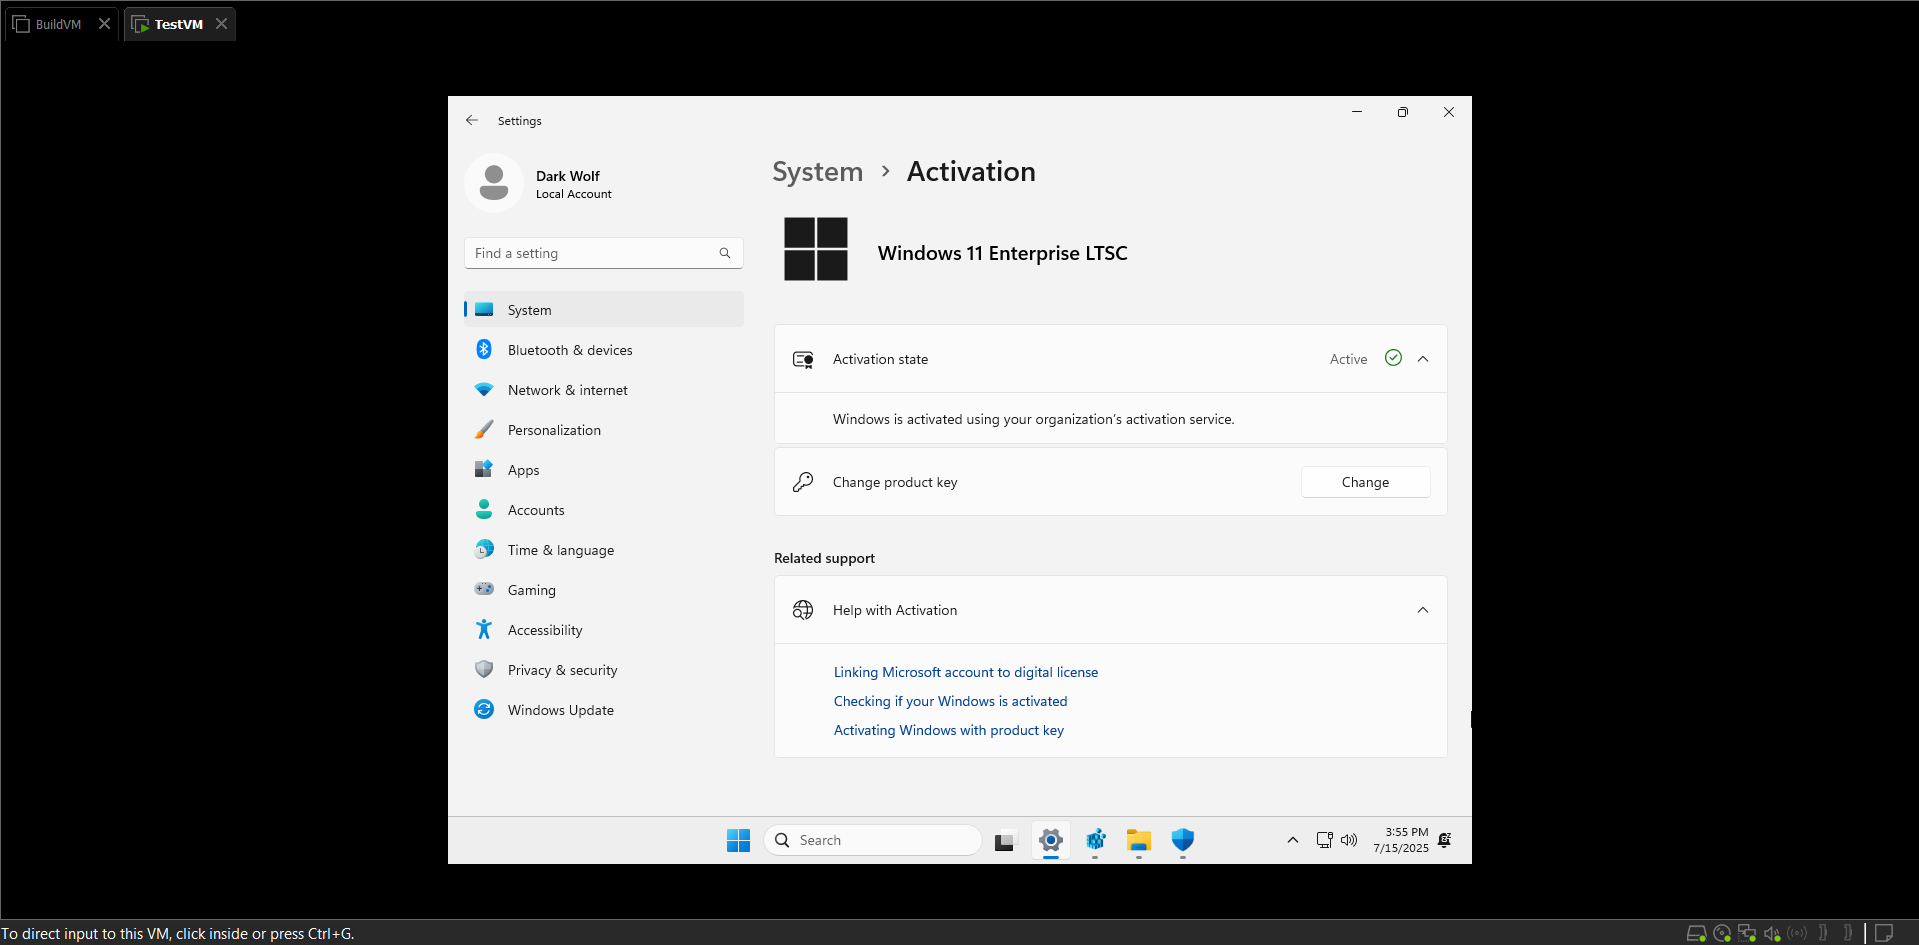This screenshot has width=1919, height=945.
Task: Open notifications bell in system tray
Action: click(1445, 840)
